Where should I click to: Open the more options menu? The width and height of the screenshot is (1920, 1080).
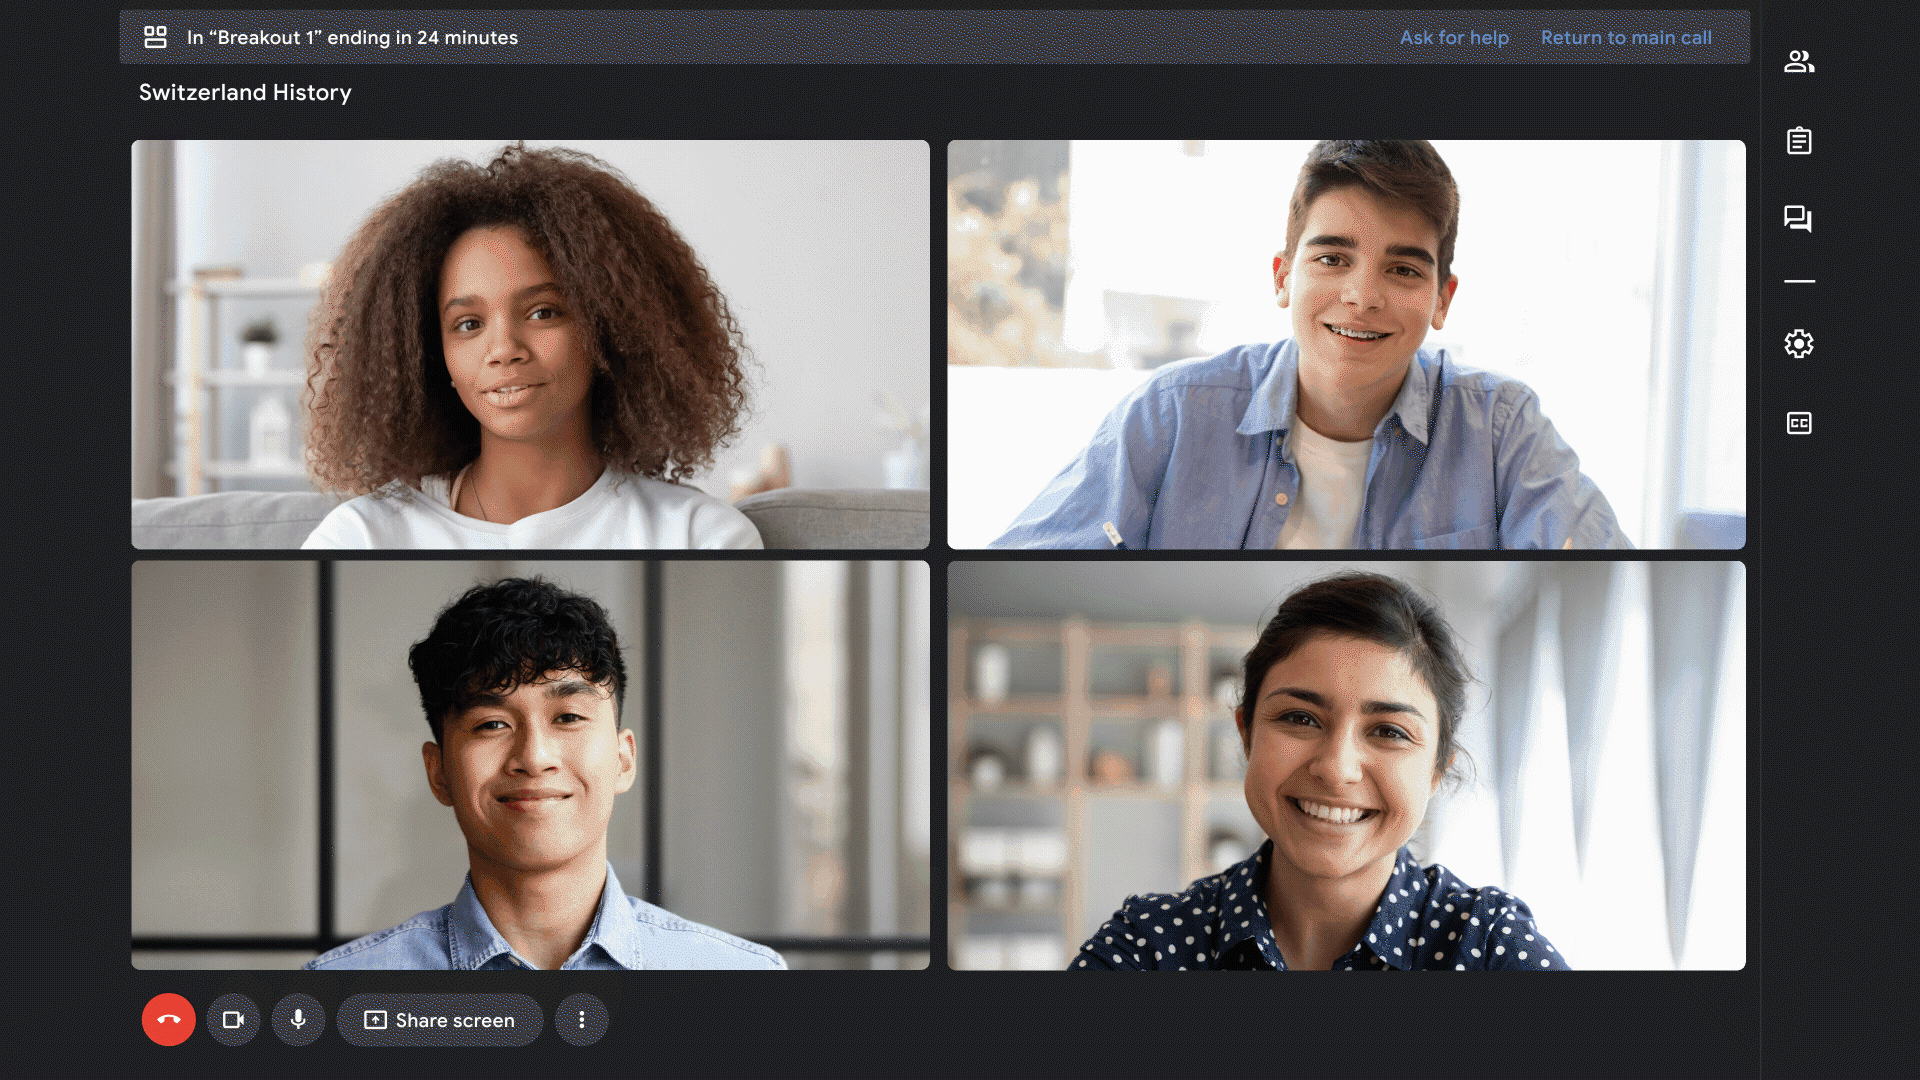click(x=582, y=1019)
